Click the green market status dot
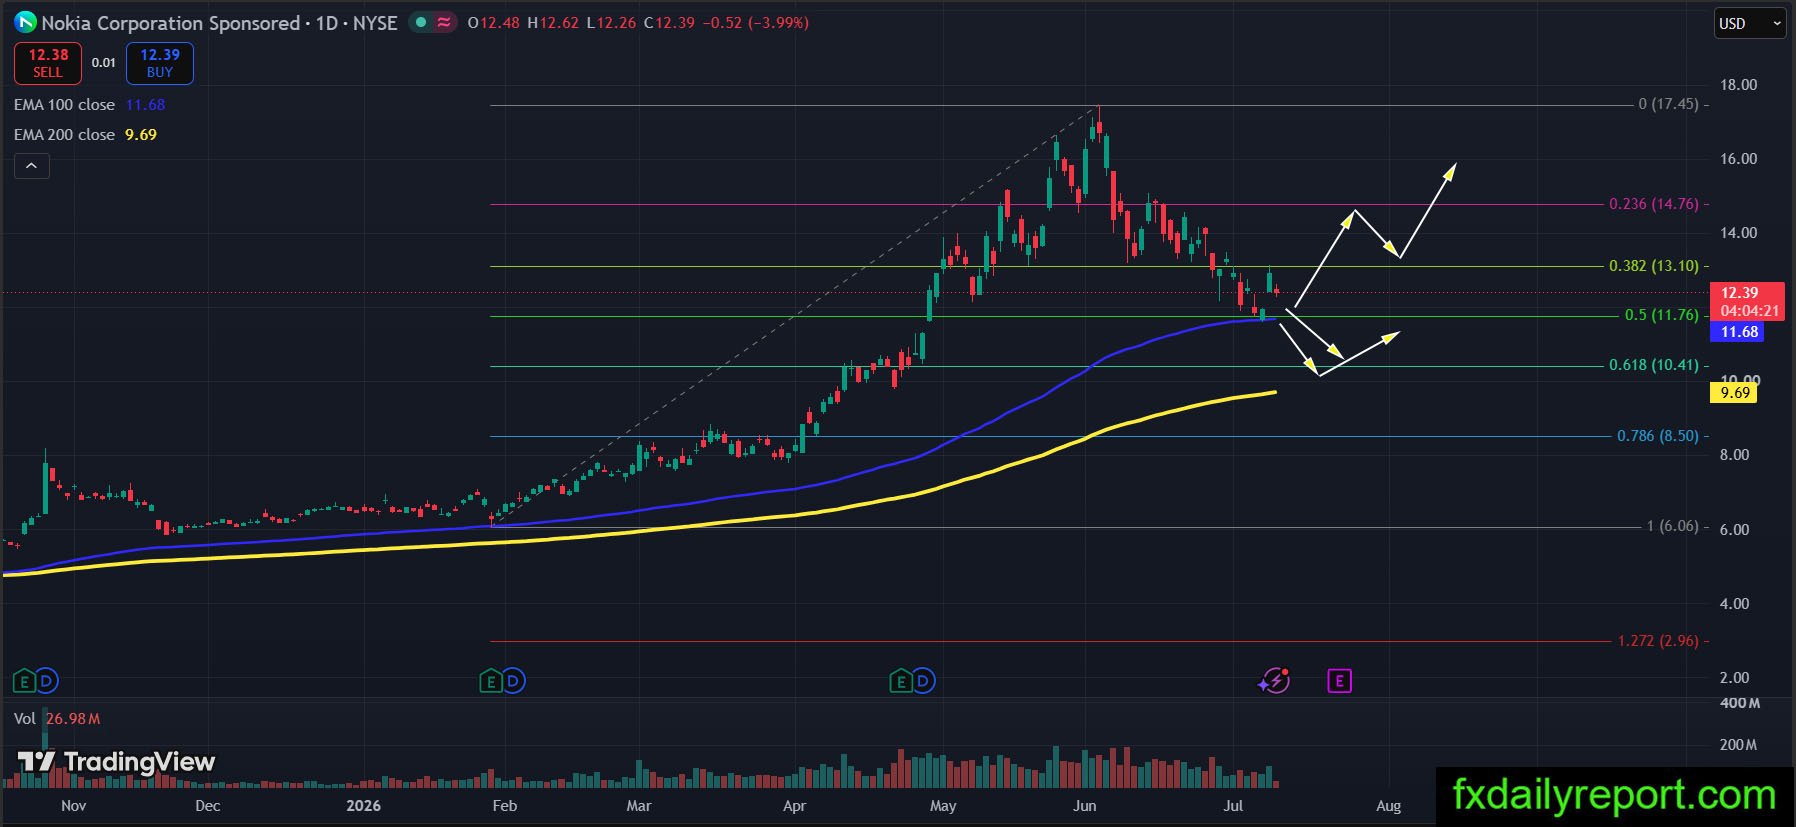This screenshot has height=827, width=1796. pos(421,22)
